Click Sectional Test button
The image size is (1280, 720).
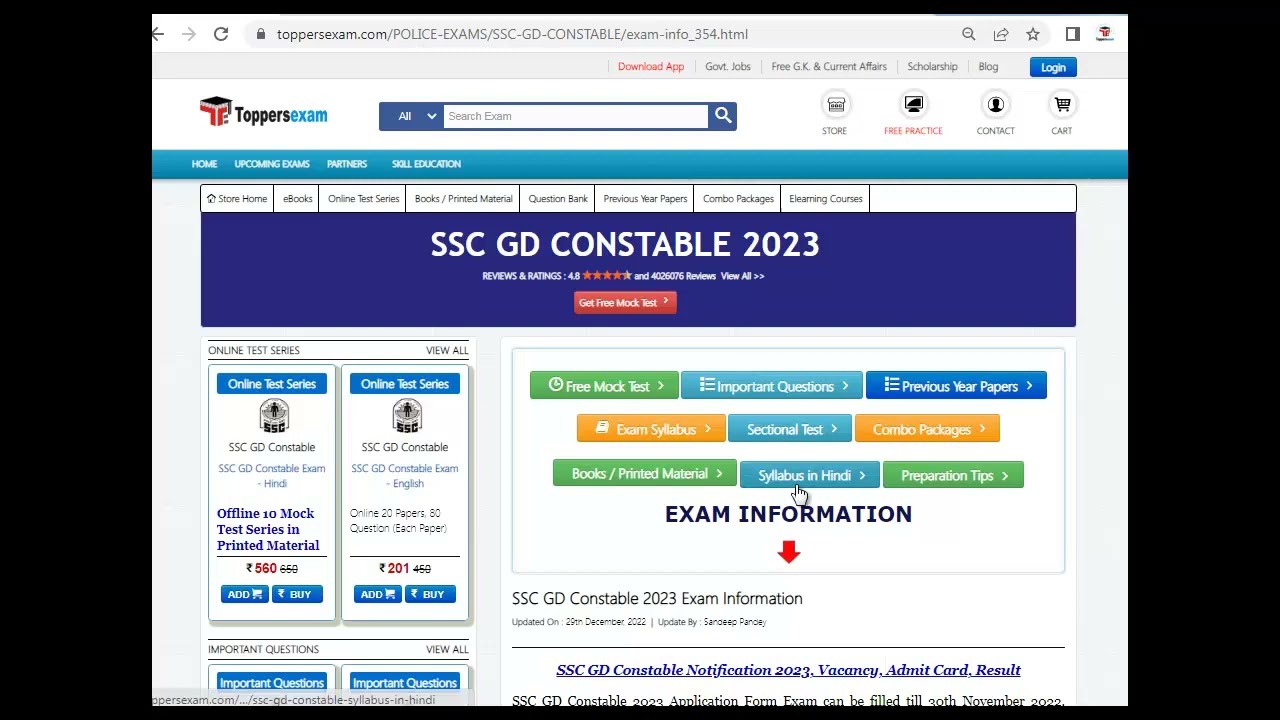[x=790, y=429]
